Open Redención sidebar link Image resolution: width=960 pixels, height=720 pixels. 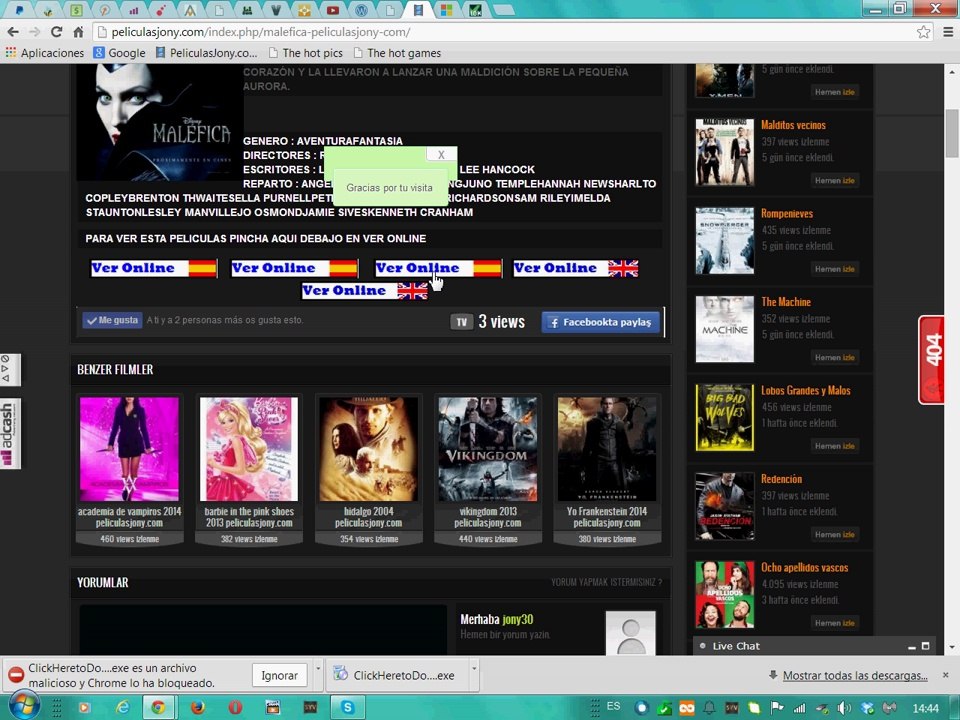point(781,479)
